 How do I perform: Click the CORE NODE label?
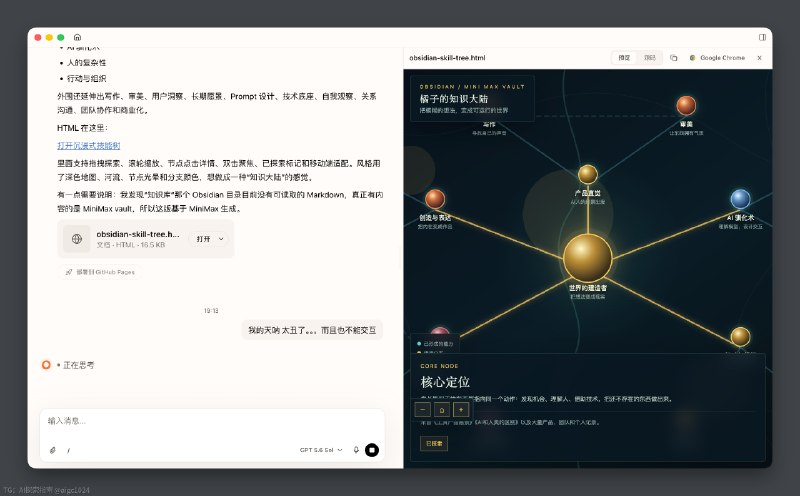coord(439,366)
